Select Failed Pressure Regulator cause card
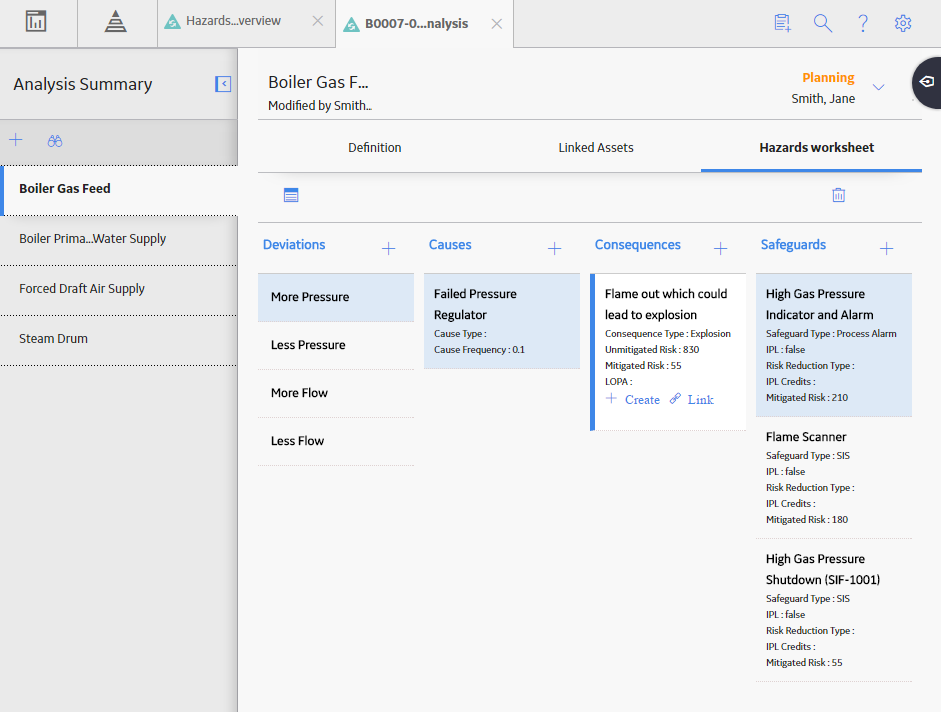 [502, 321]
